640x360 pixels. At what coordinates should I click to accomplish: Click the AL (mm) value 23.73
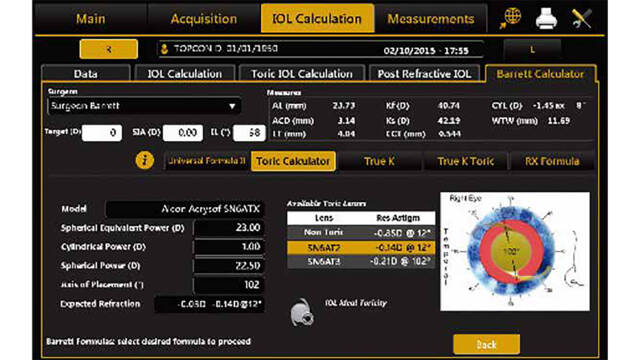343,106
